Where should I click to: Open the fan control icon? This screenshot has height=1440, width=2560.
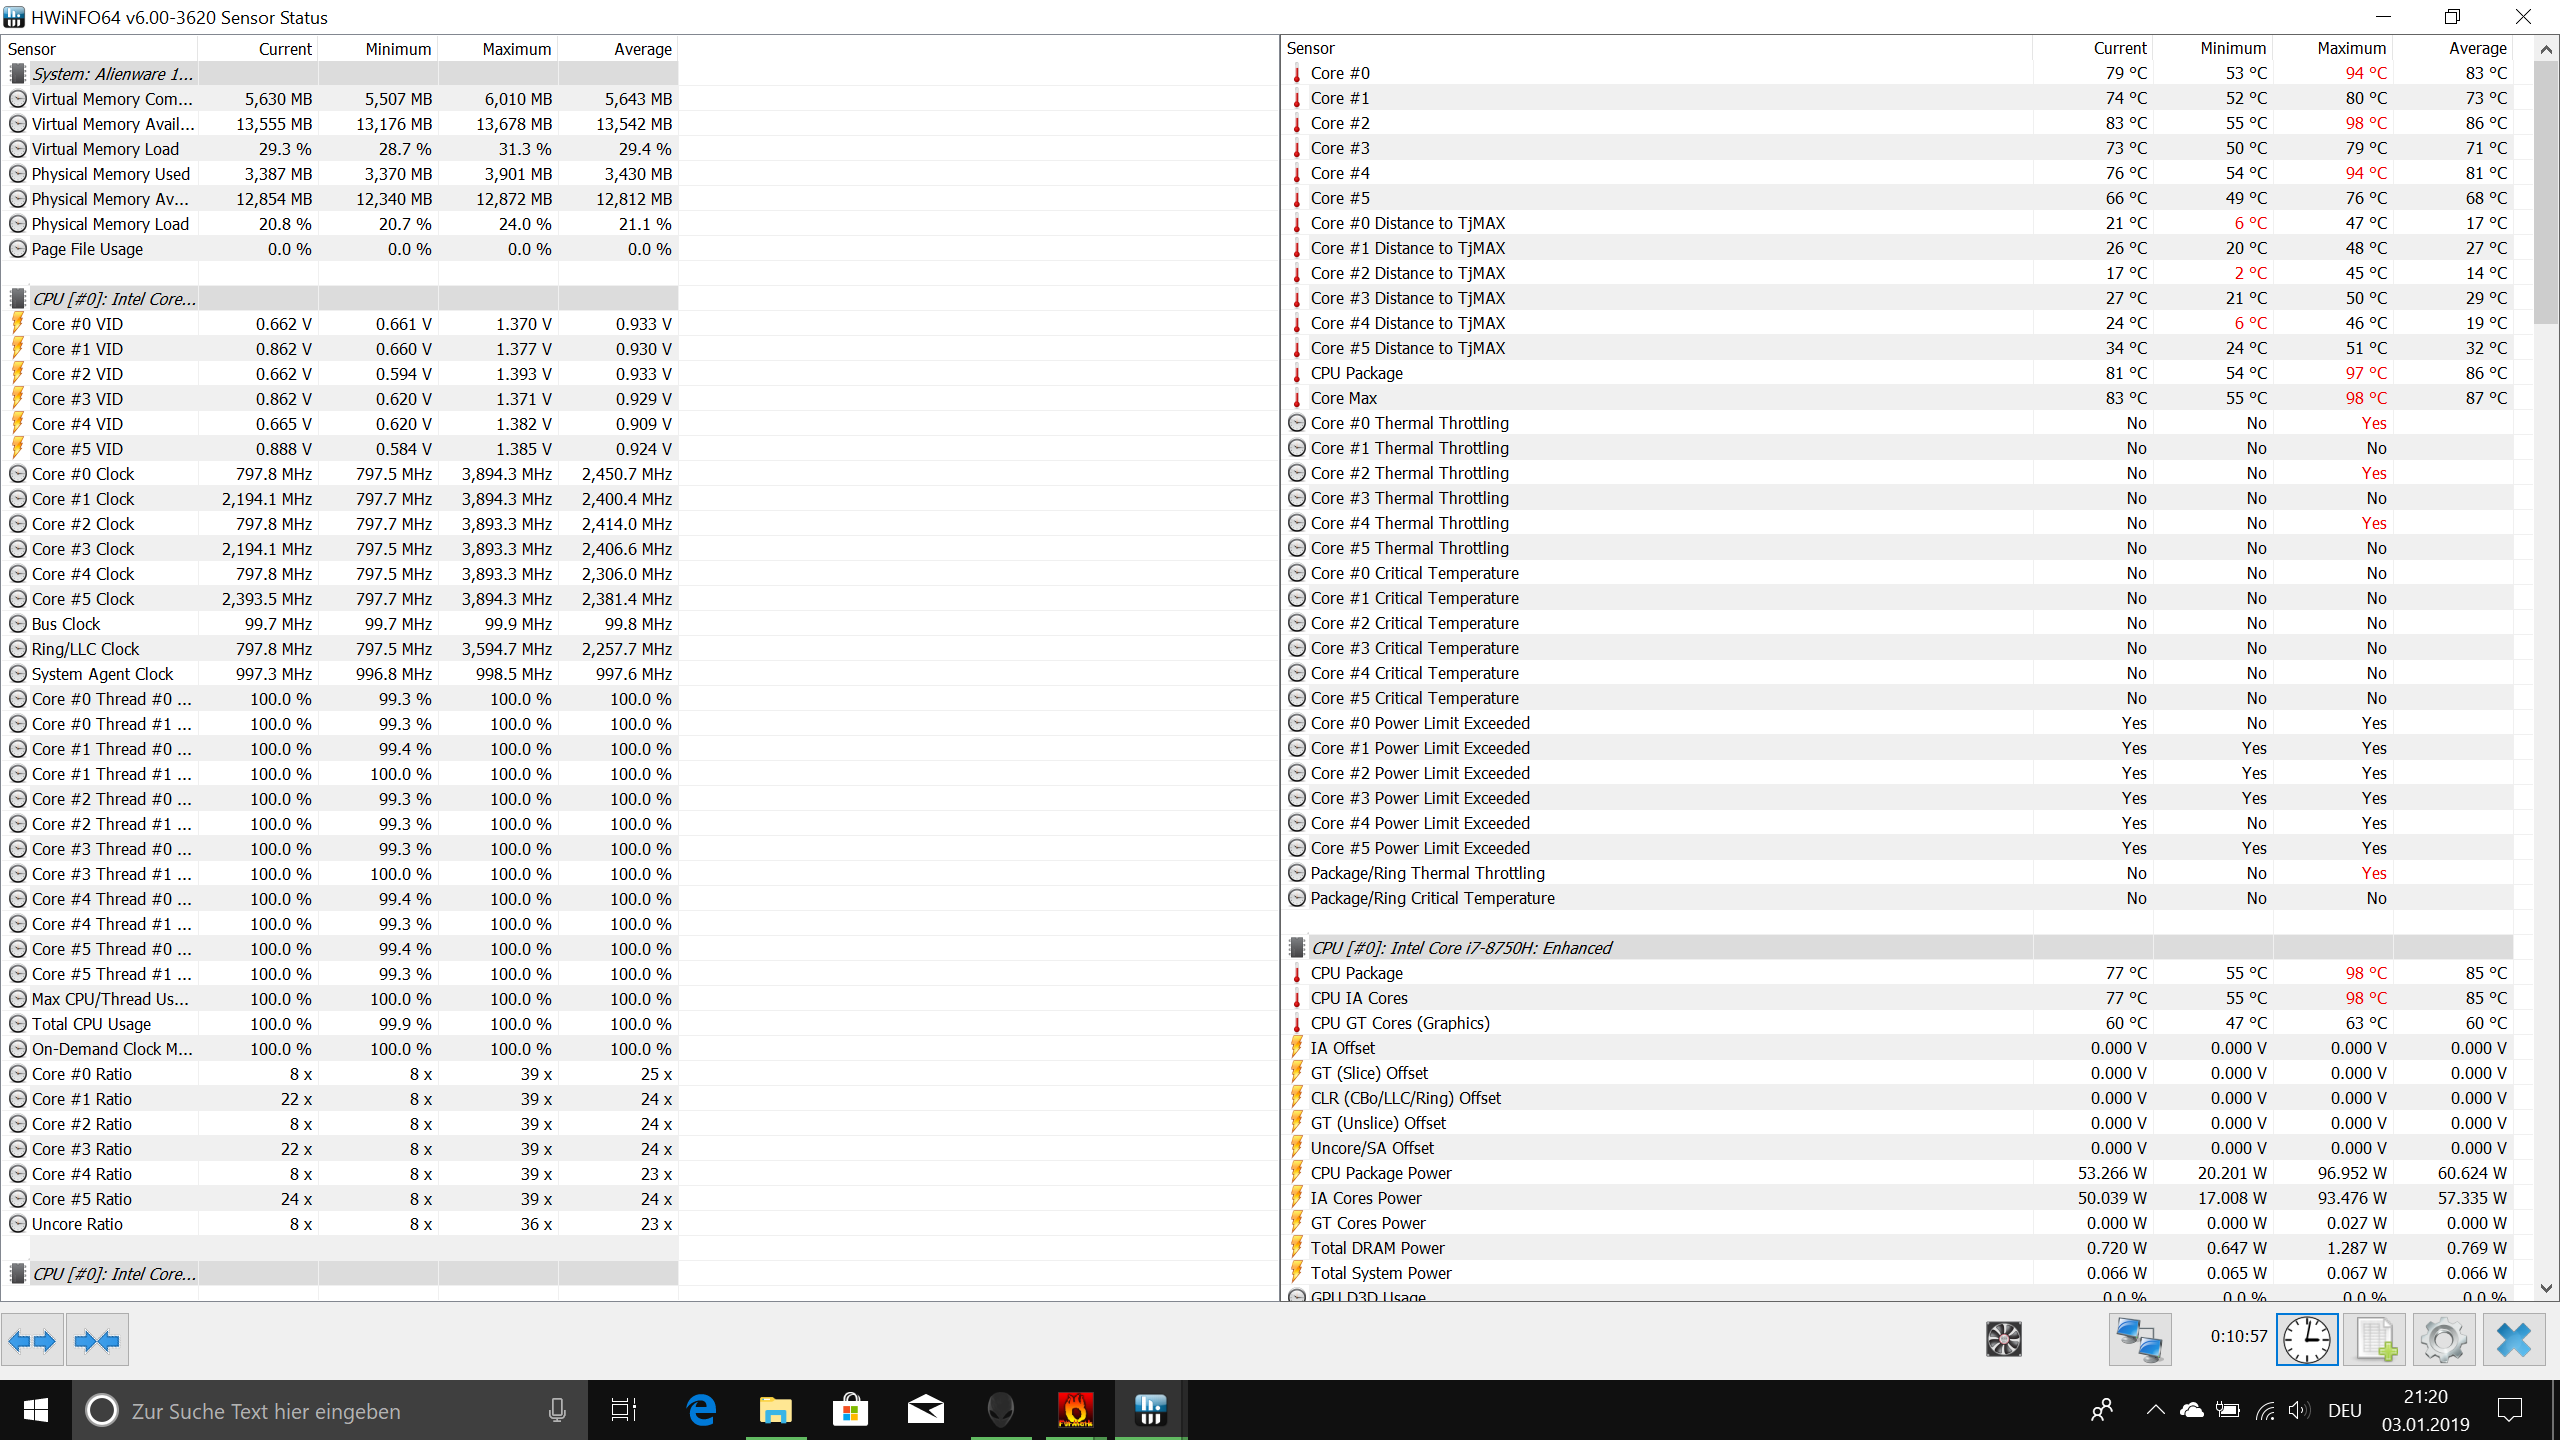tap(2004, 1339)
